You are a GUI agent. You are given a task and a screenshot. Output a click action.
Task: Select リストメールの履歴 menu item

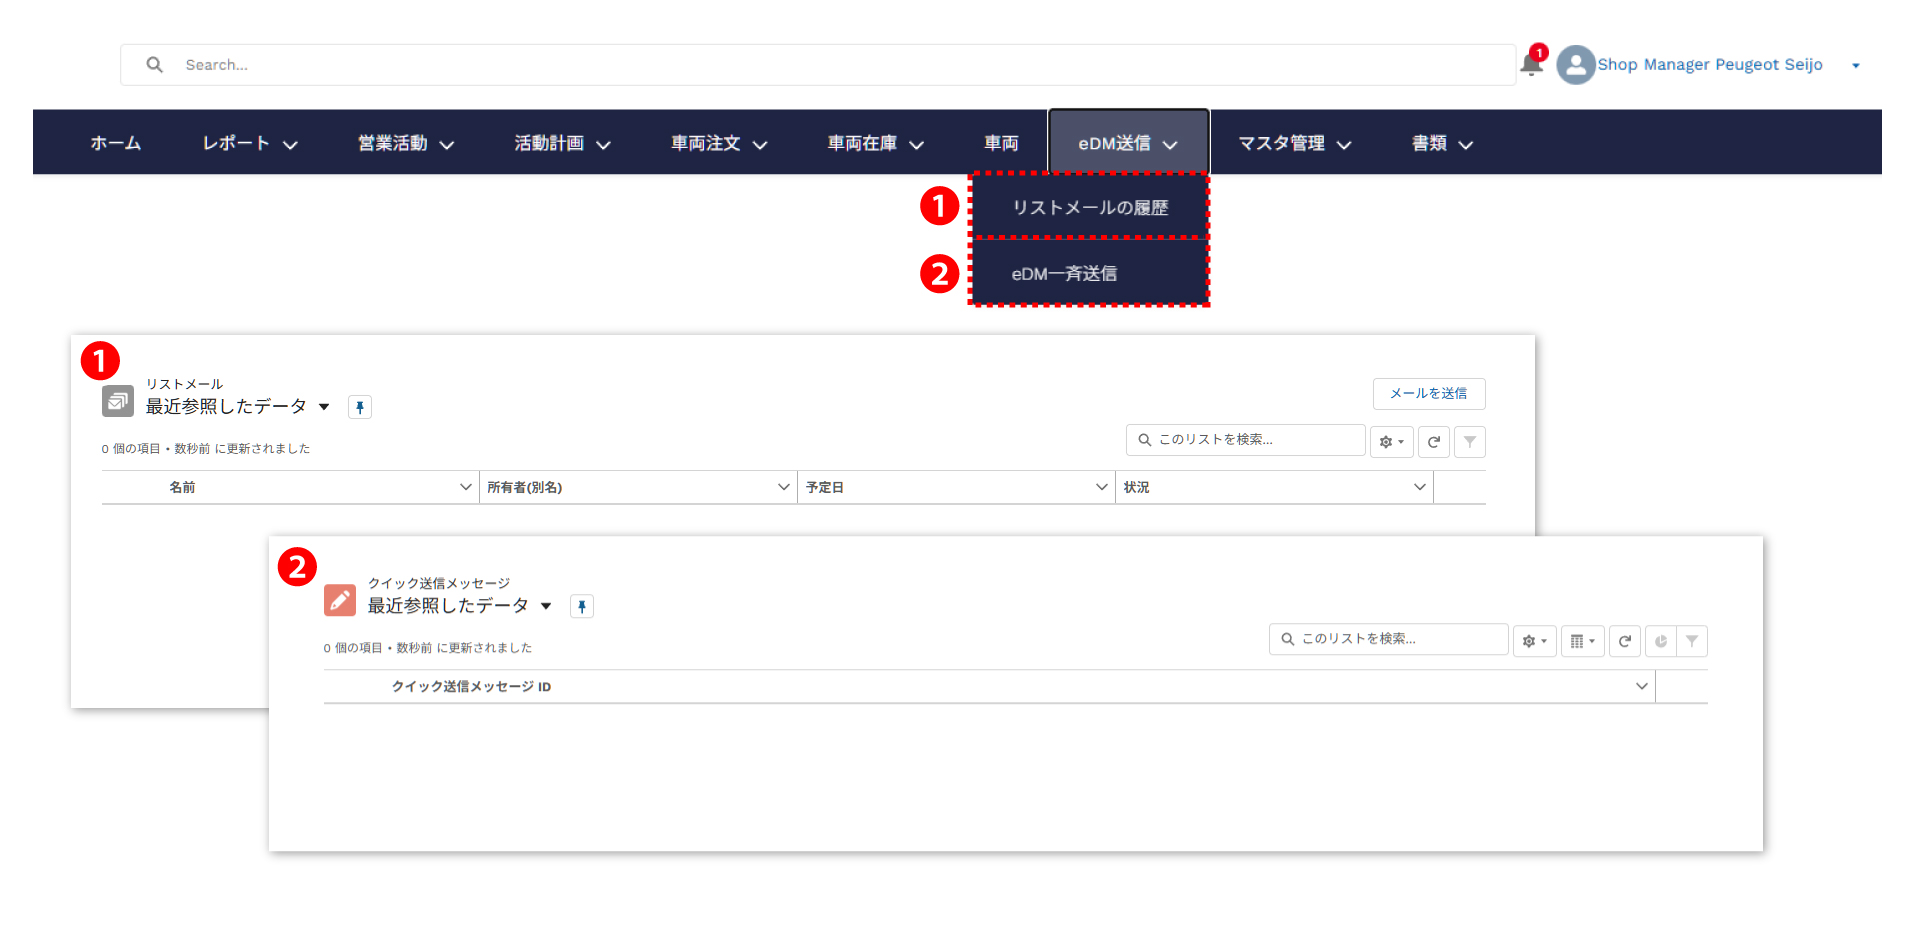[x=1090, y=208]
